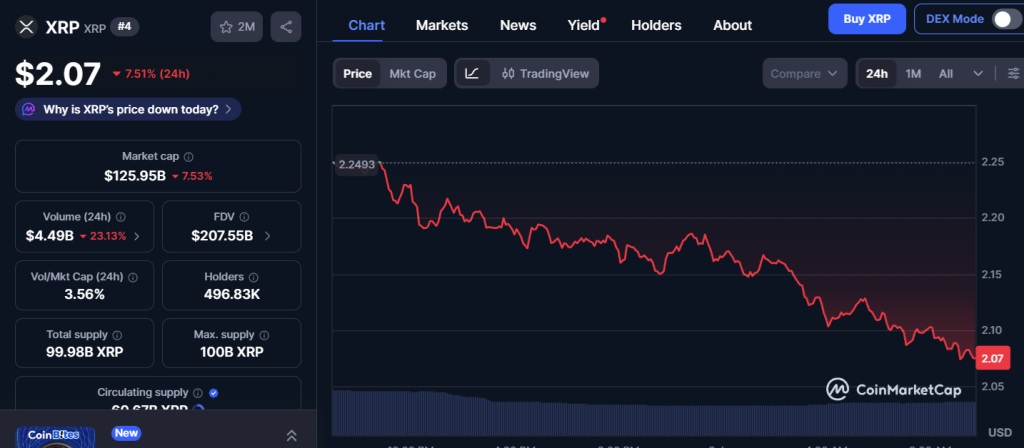
Task: Switch to the News tab
Action: click(518, 25)
